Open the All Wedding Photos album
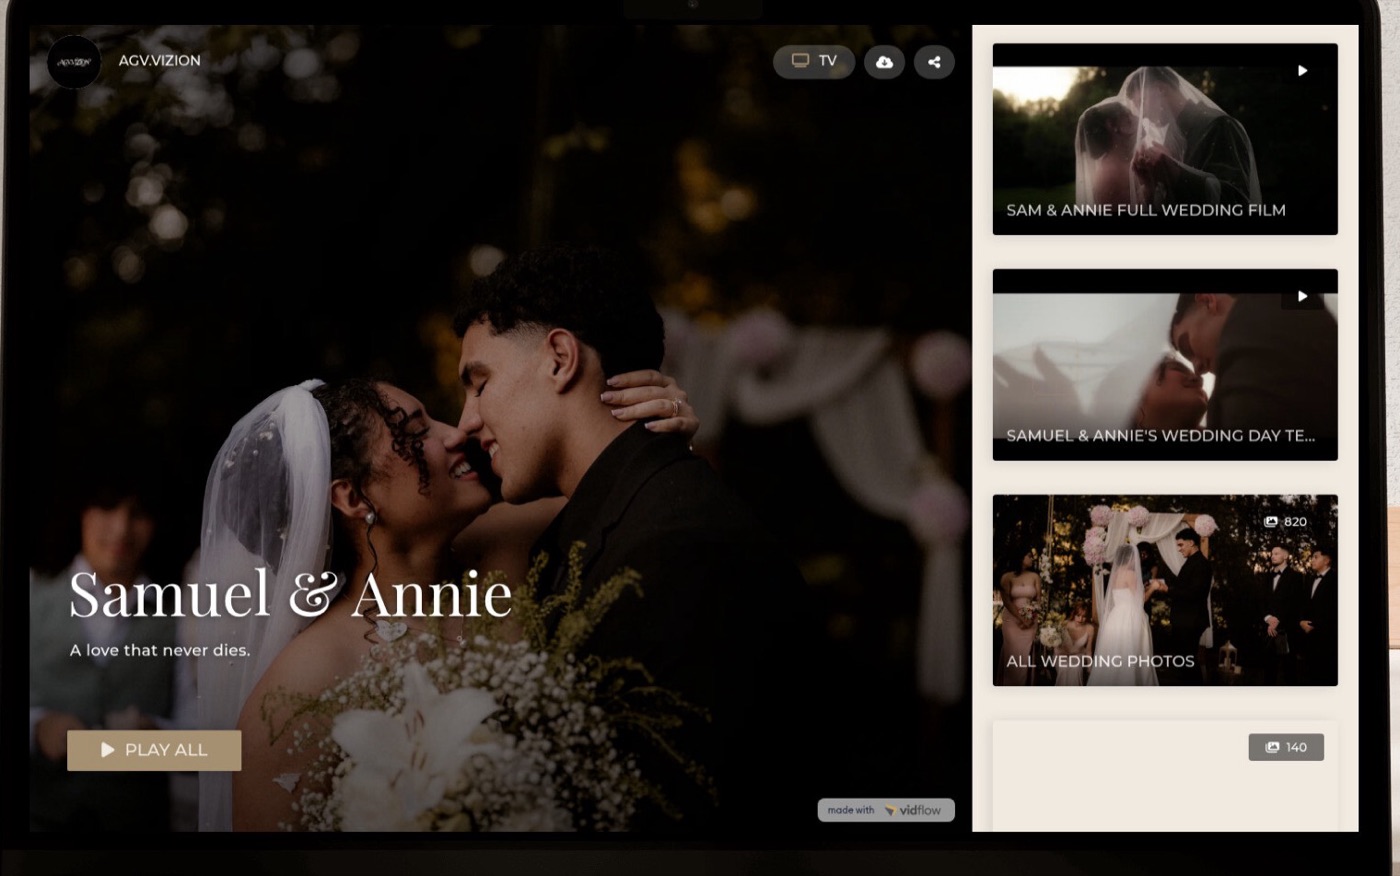 (1165, 590)
